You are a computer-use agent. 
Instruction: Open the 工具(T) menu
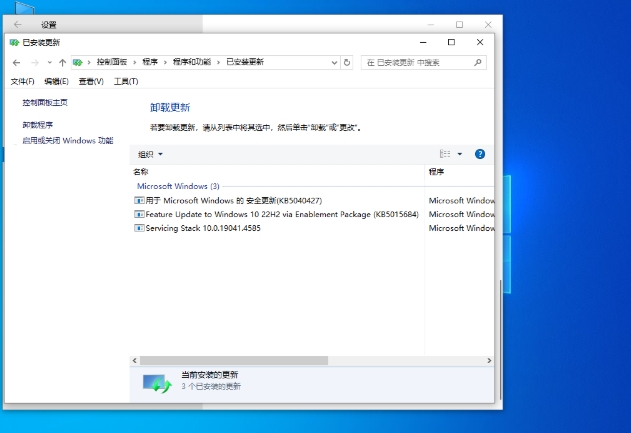pos(126,81)
